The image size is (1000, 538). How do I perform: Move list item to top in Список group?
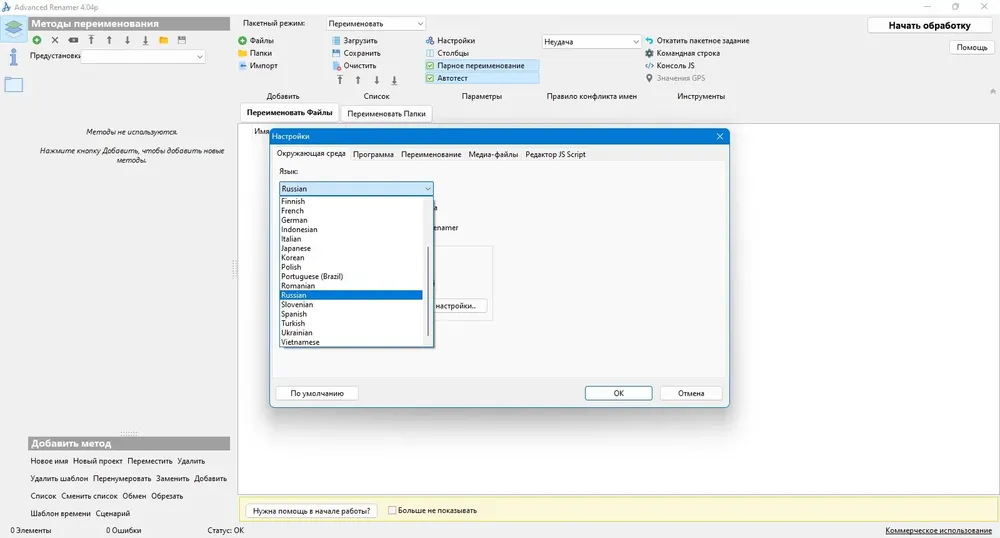pyautogui.click(x=340, y=80)
